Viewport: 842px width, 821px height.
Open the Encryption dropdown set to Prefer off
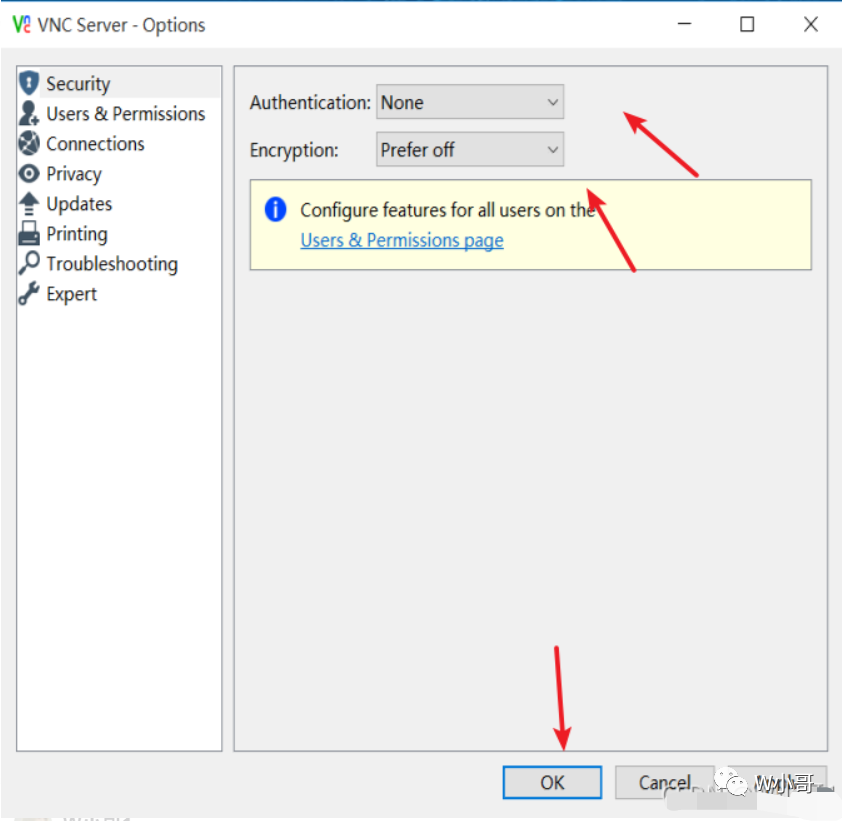470,149
